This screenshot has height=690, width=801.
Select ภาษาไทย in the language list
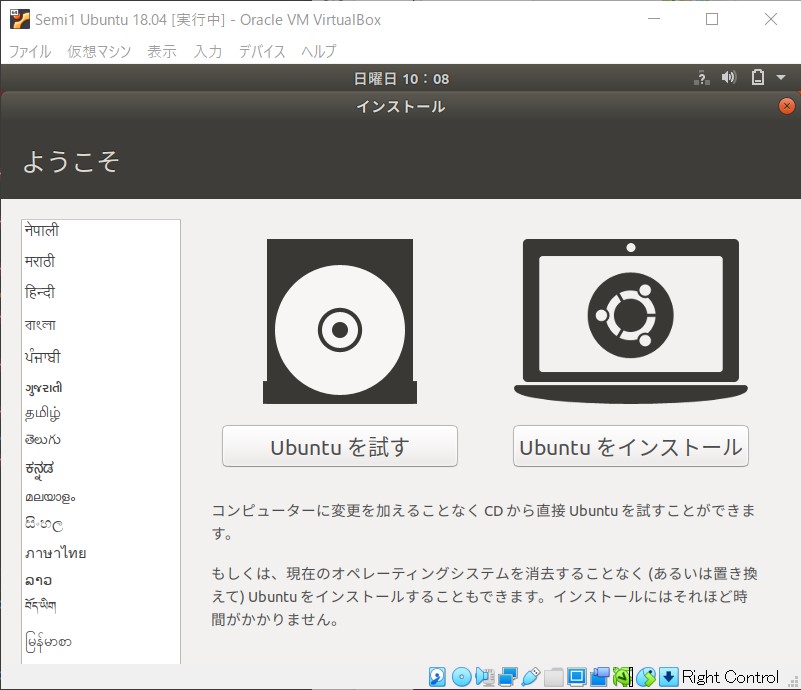pyautogui.click(x=101, y=553)
